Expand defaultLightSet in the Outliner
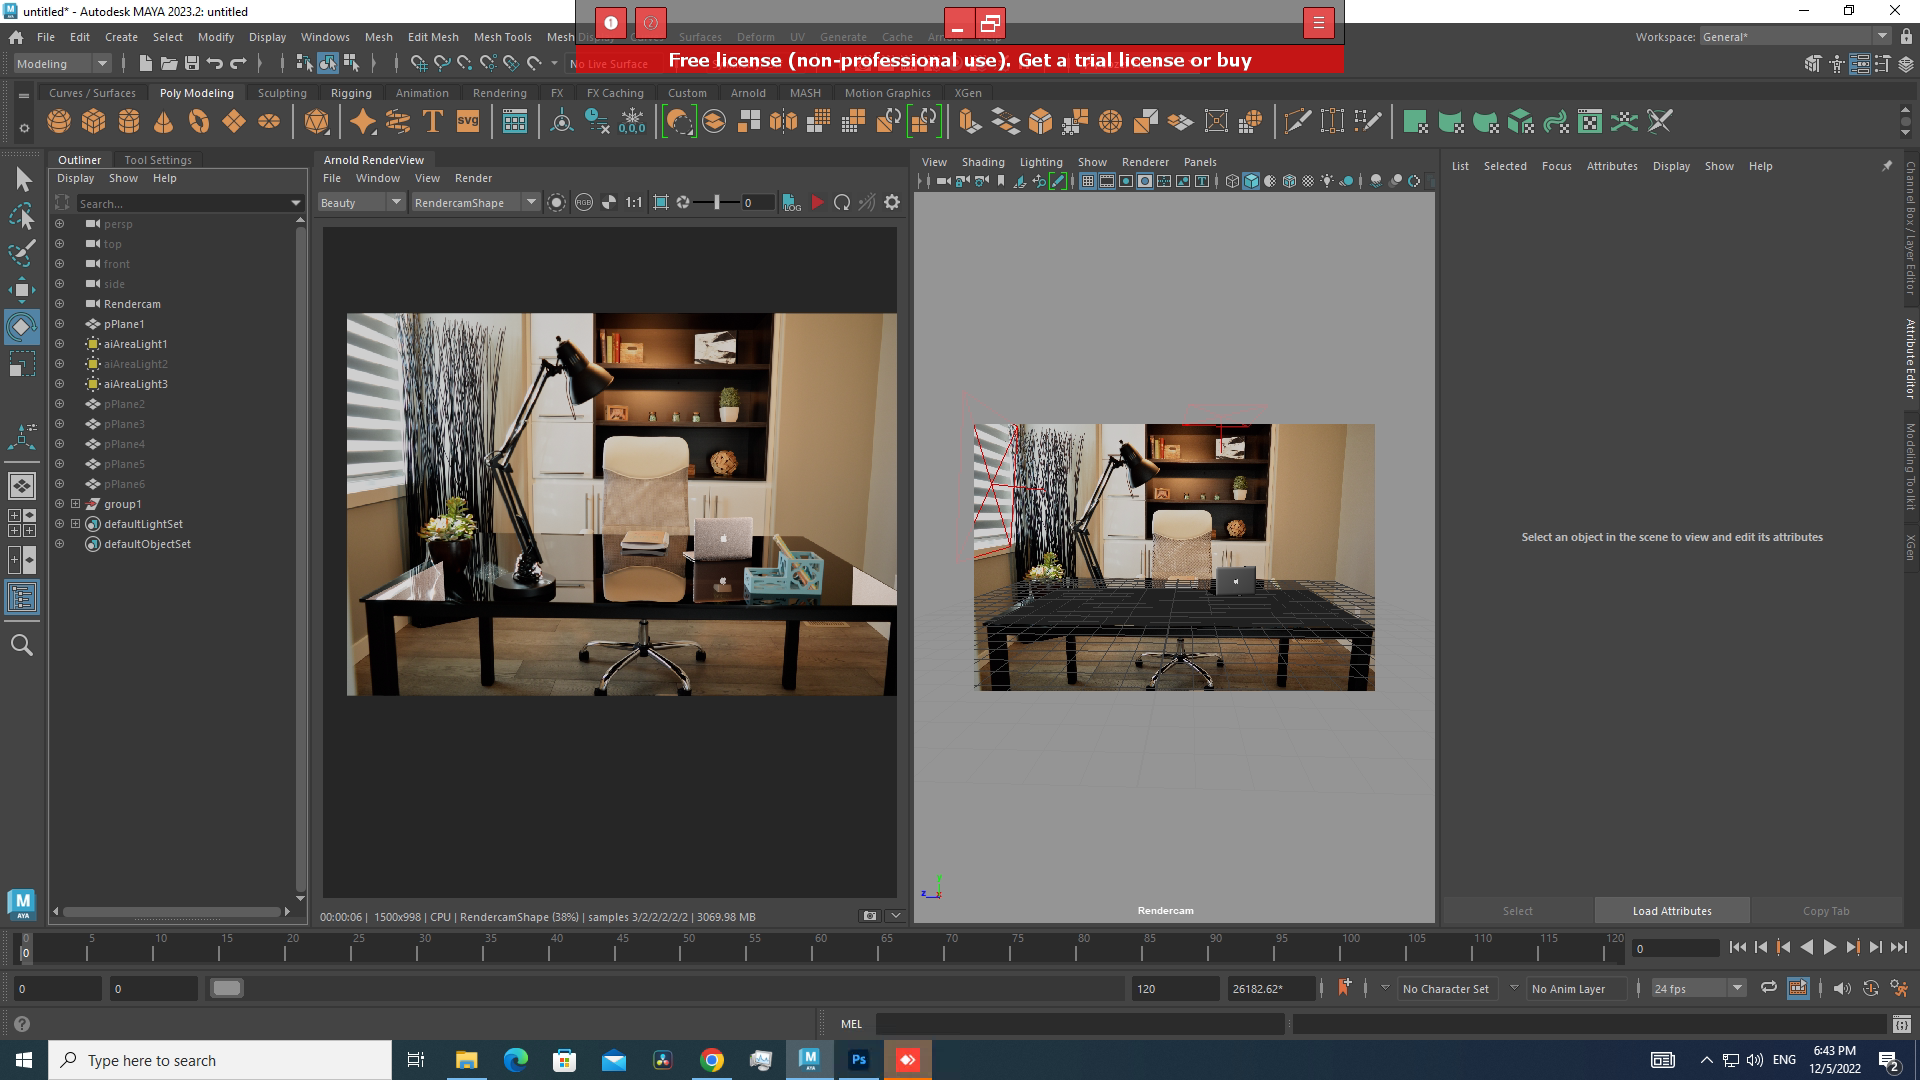Screen dimensions: 1920x1080 (75, 524)
